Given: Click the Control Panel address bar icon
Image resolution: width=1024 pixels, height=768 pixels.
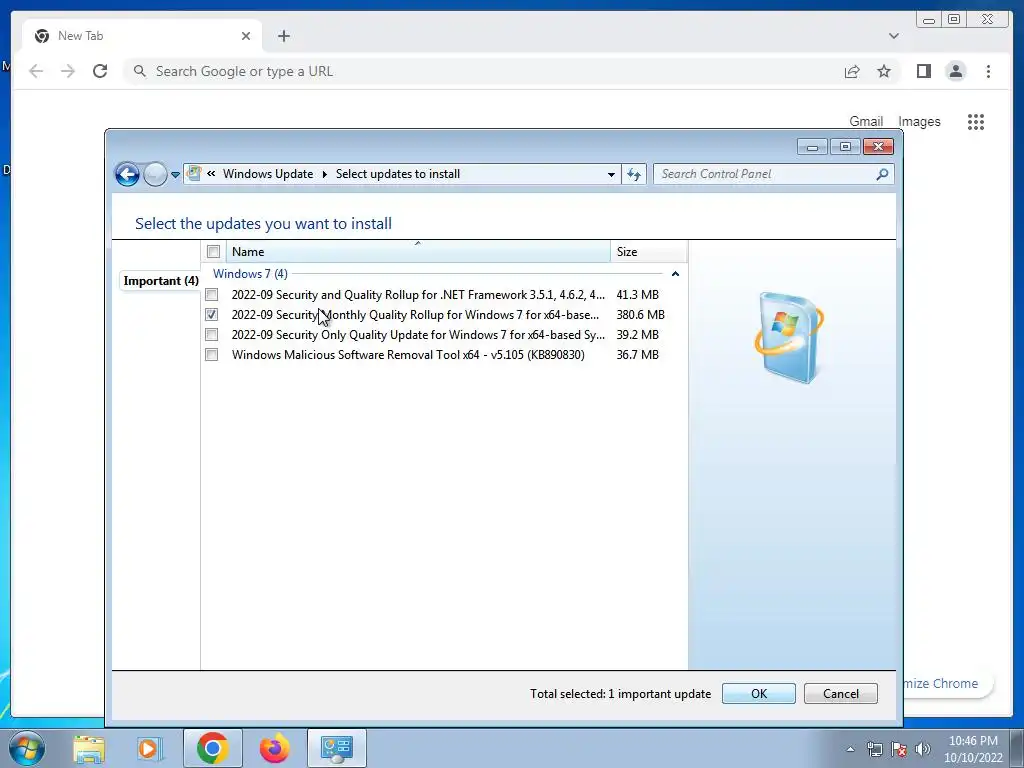Looking at the screenshot, I should (194, 174).
